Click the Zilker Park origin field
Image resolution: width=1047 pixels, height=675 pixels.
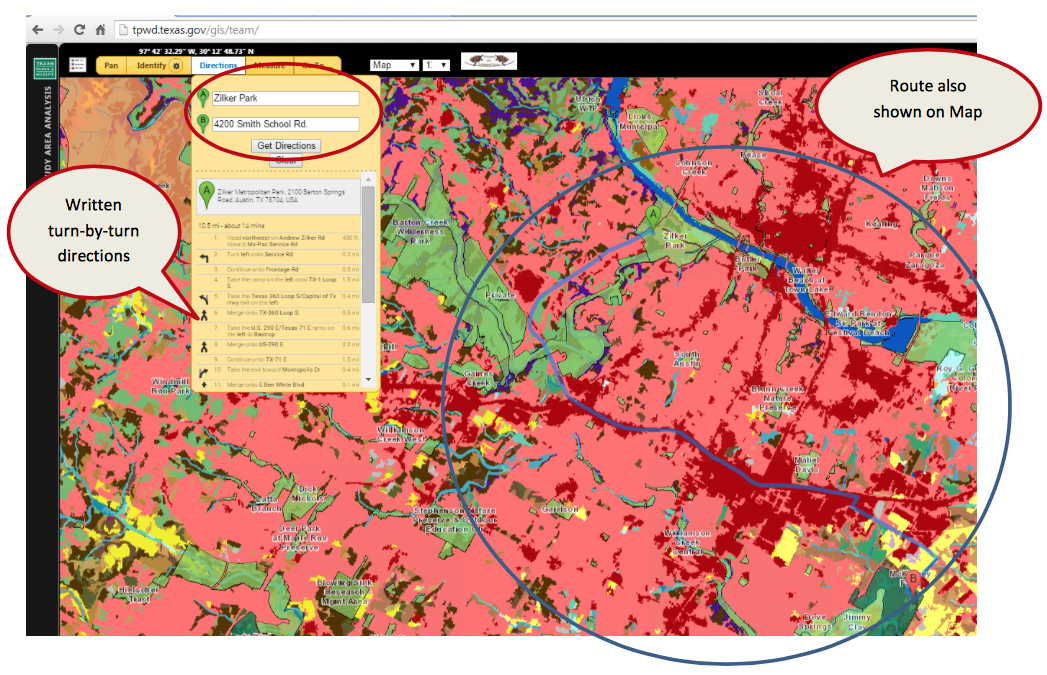coord(285,99)
